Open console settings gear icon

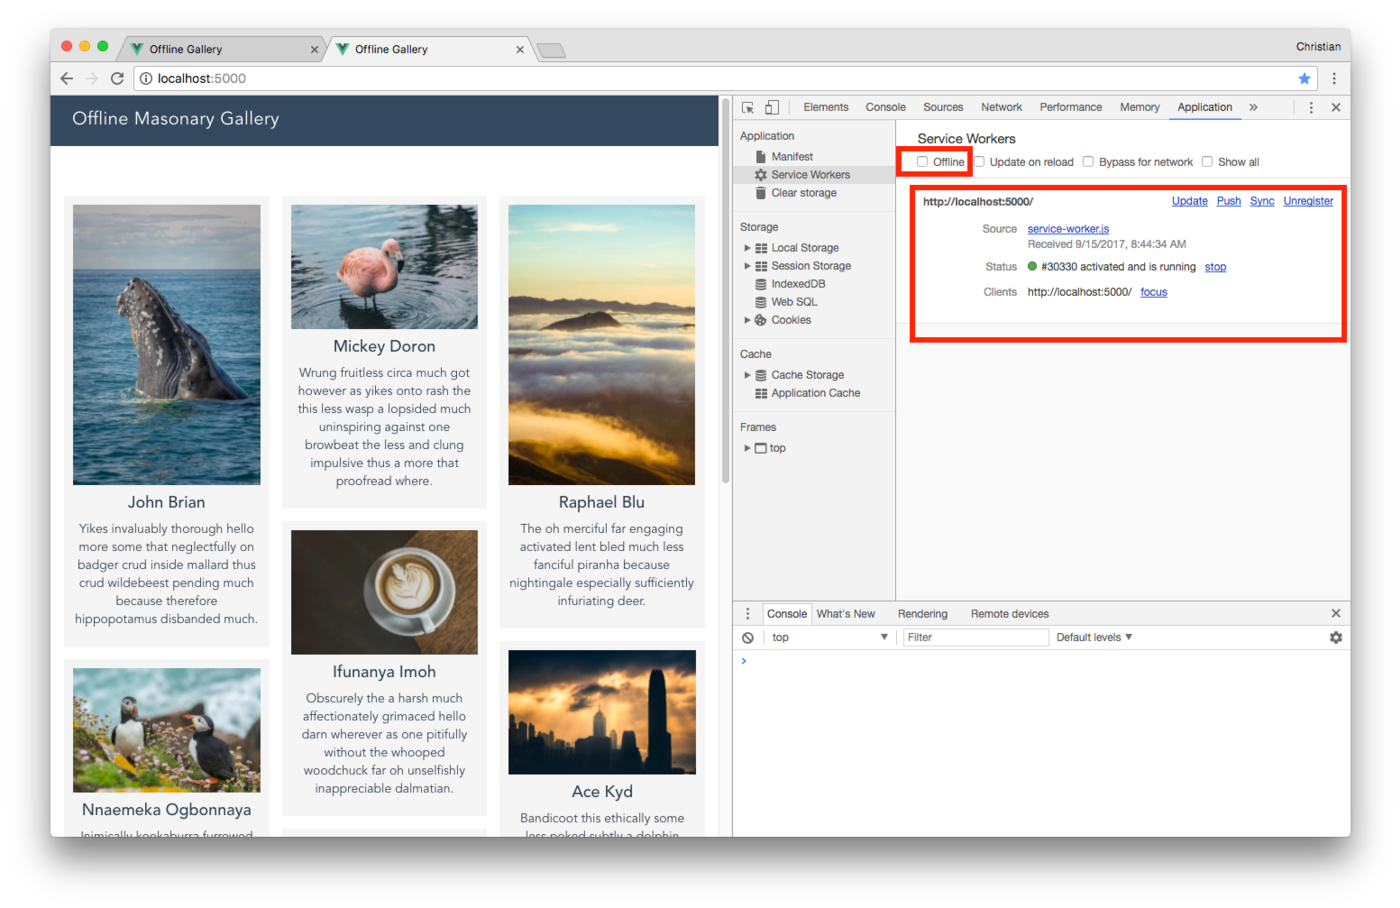(1336, 637)
